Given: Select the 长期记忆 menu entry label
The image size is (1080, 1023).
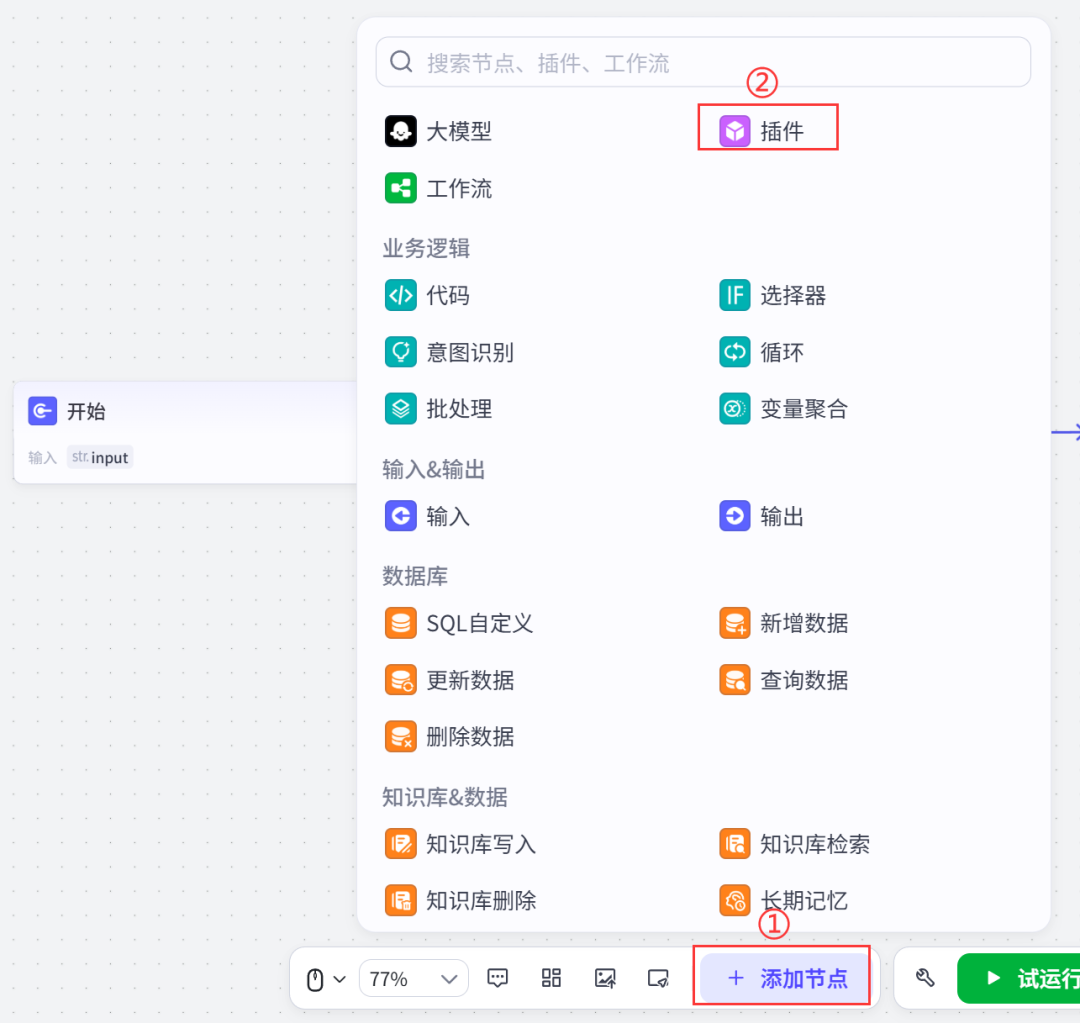Looking at the screenshot, I should [x=804, y=900].
